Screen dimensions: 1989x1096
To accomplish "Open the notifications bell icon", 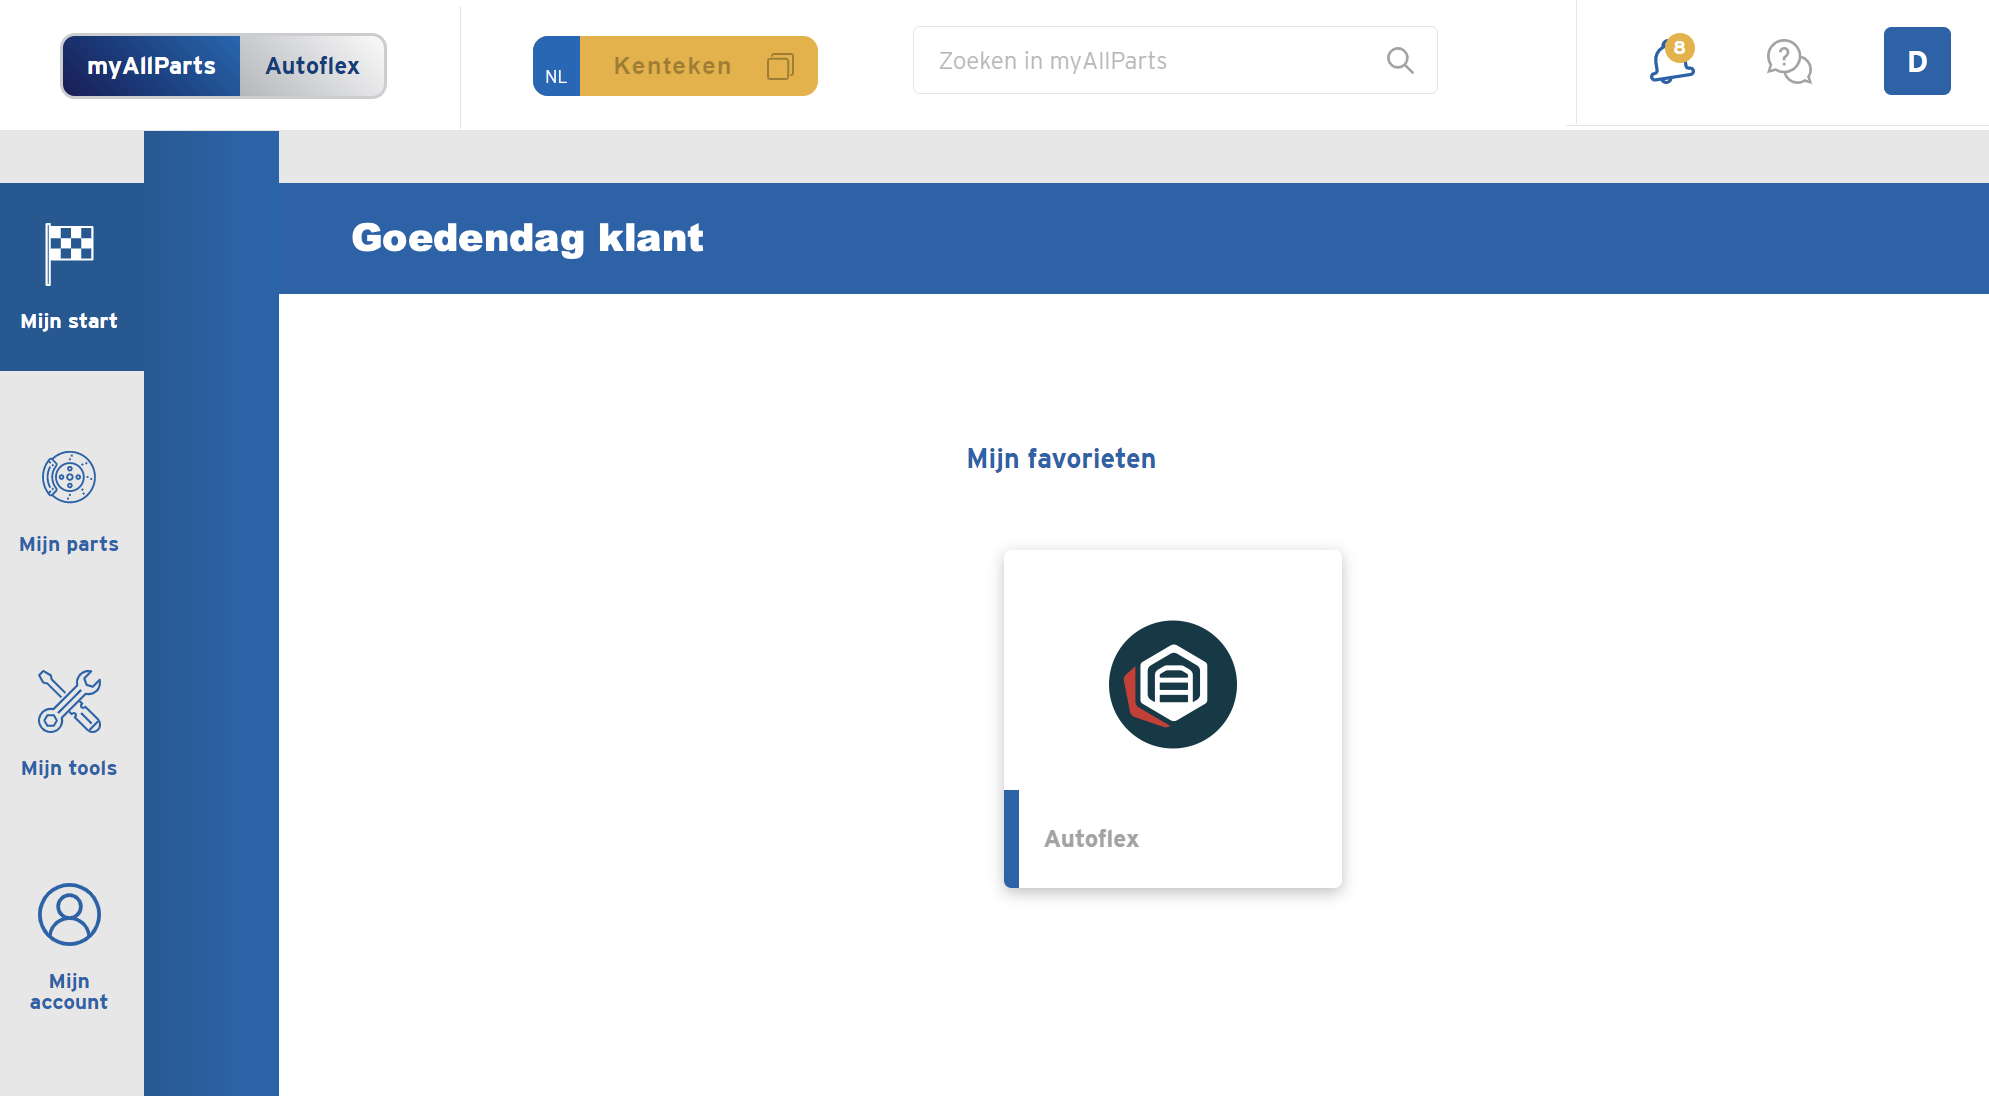I will click(1670, 64).
